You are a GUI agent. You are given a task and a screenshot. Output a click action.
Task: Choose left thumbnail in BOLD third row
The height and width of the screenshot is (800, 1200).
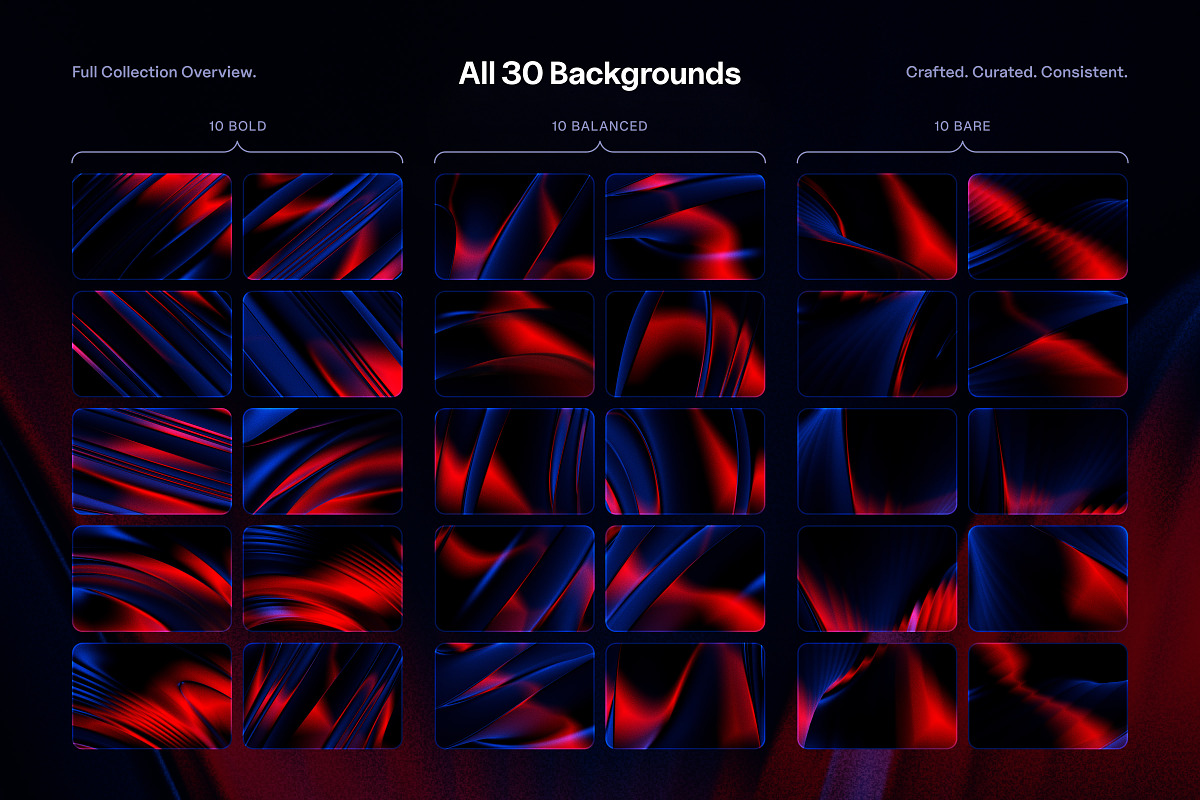pos(152,461)
